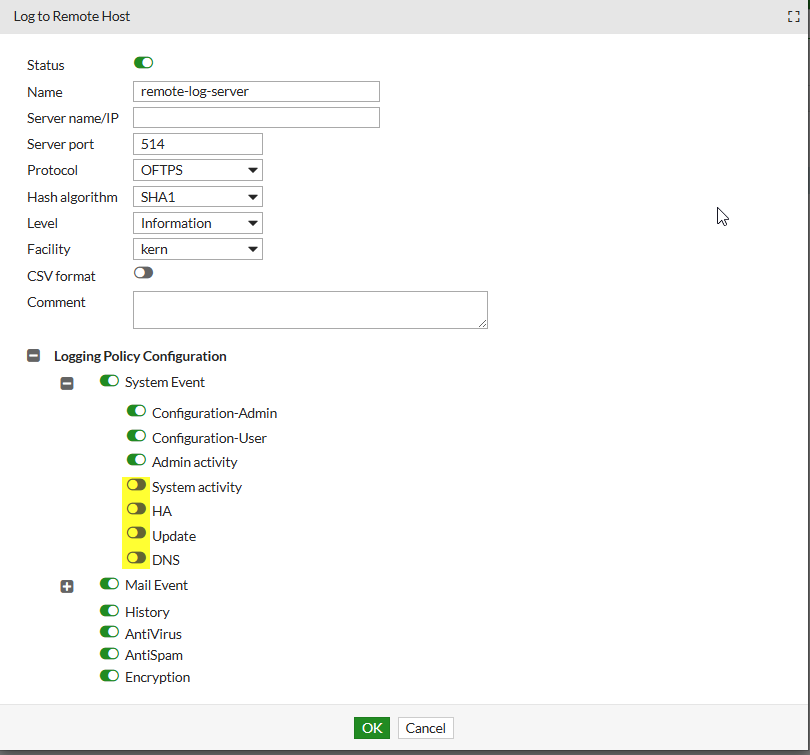Disable Configuration-Admin logging
The height and width of the screenshot is (755, 810).
point(136,410)
